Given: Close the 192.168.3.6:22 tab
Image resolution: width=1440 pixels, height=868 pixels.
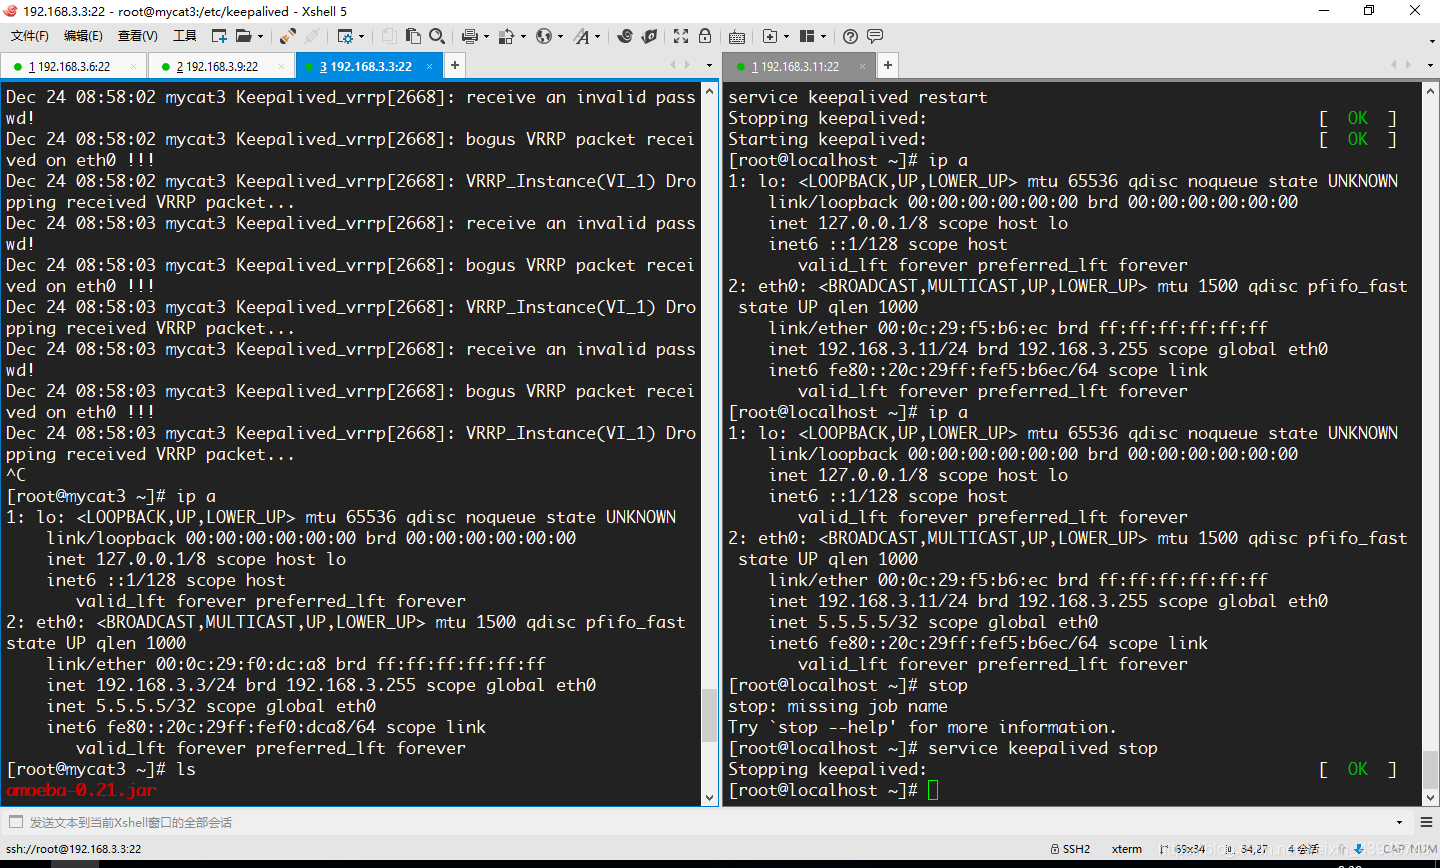Looking at the screenshot, I should [x=134, y=67].
